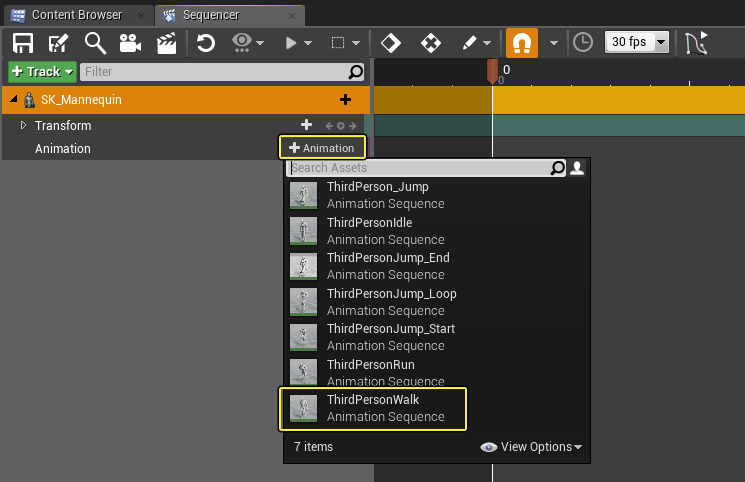Open selection options dropdown arrow

[x=356, y=43]
